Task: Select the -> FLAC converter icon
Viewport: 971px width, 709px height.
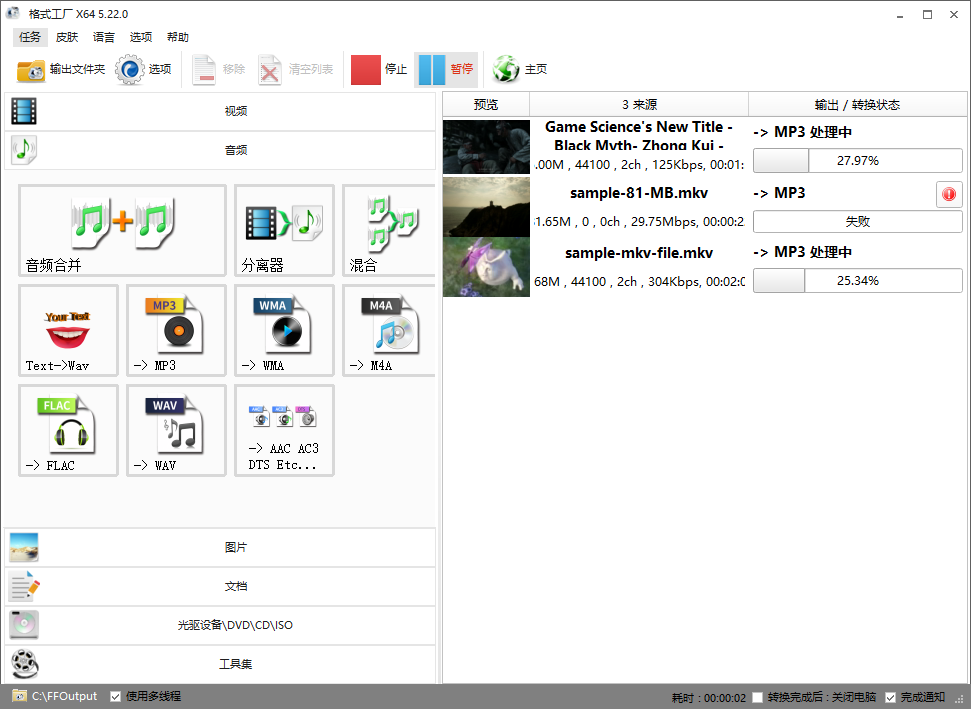Action: click(x=68, y=431)
